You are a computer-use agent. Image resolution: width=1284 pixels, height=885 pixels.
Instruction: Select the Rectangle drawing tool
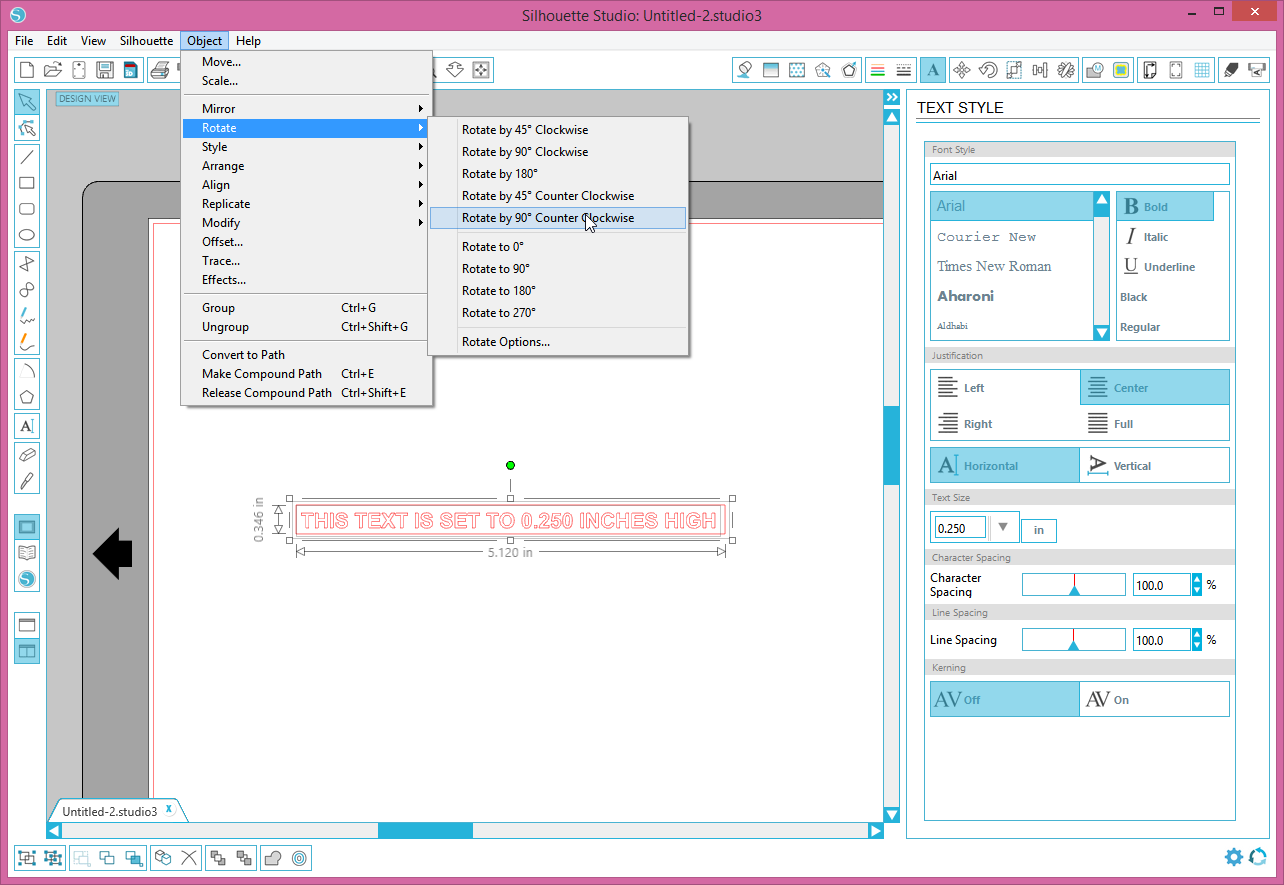(x=27, y=183)
